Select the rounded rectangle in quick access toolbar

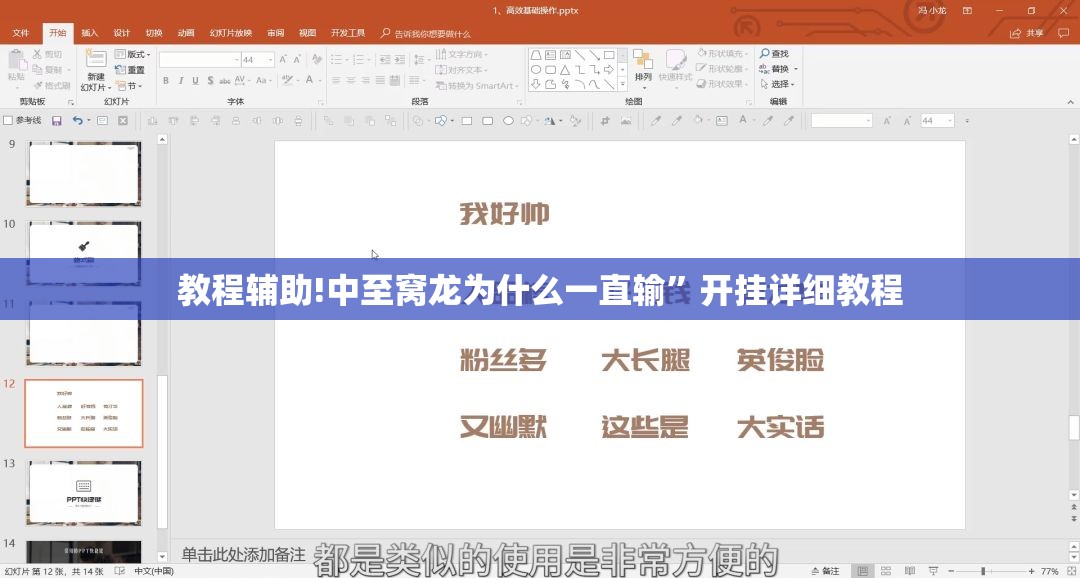[487, 121]
